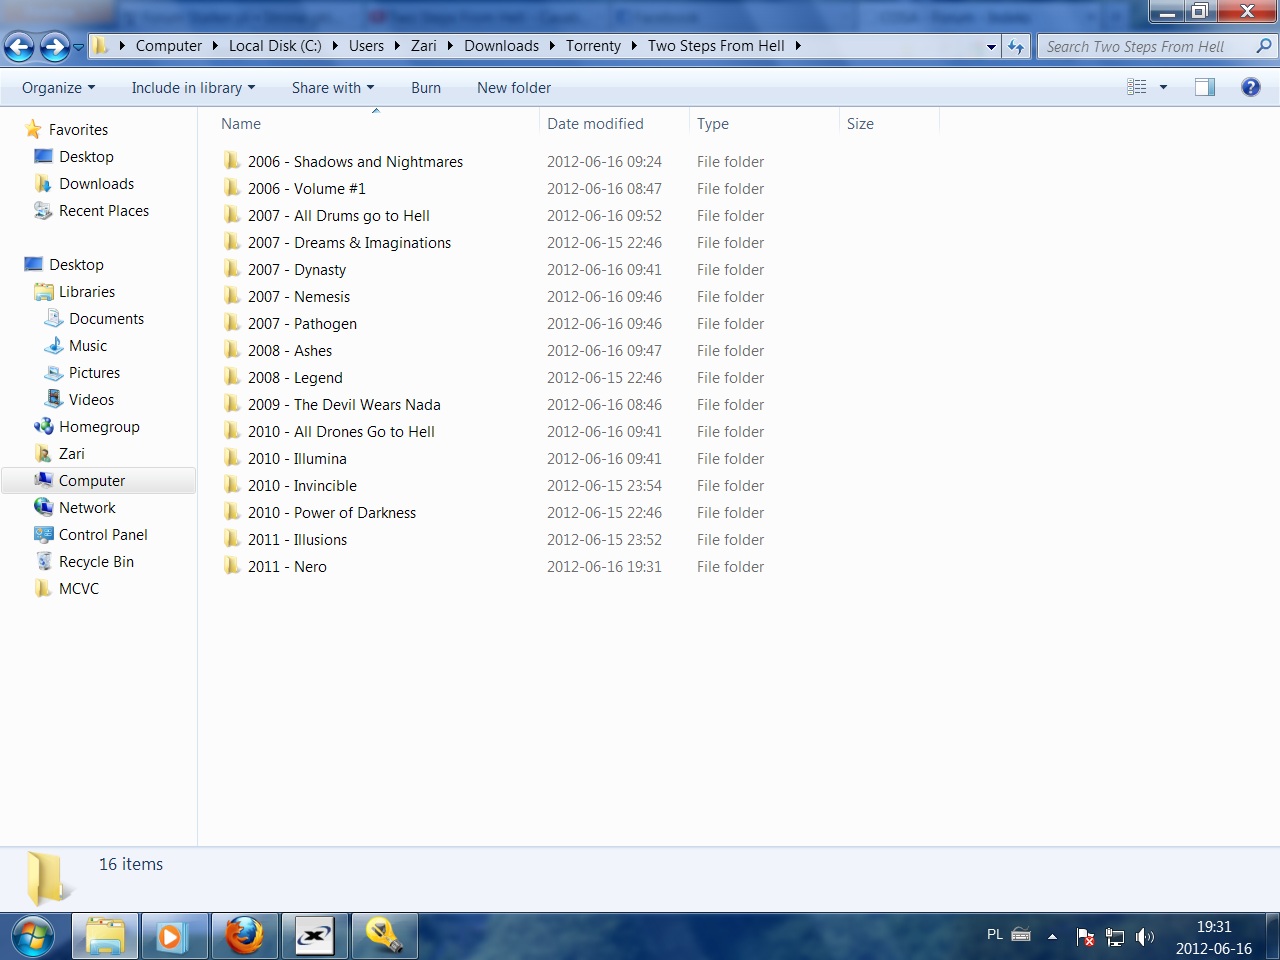The width and height of the screenshot is (1280, 960).
Task: Select Network in navigation pane
Action: click(x=87, y=508)
